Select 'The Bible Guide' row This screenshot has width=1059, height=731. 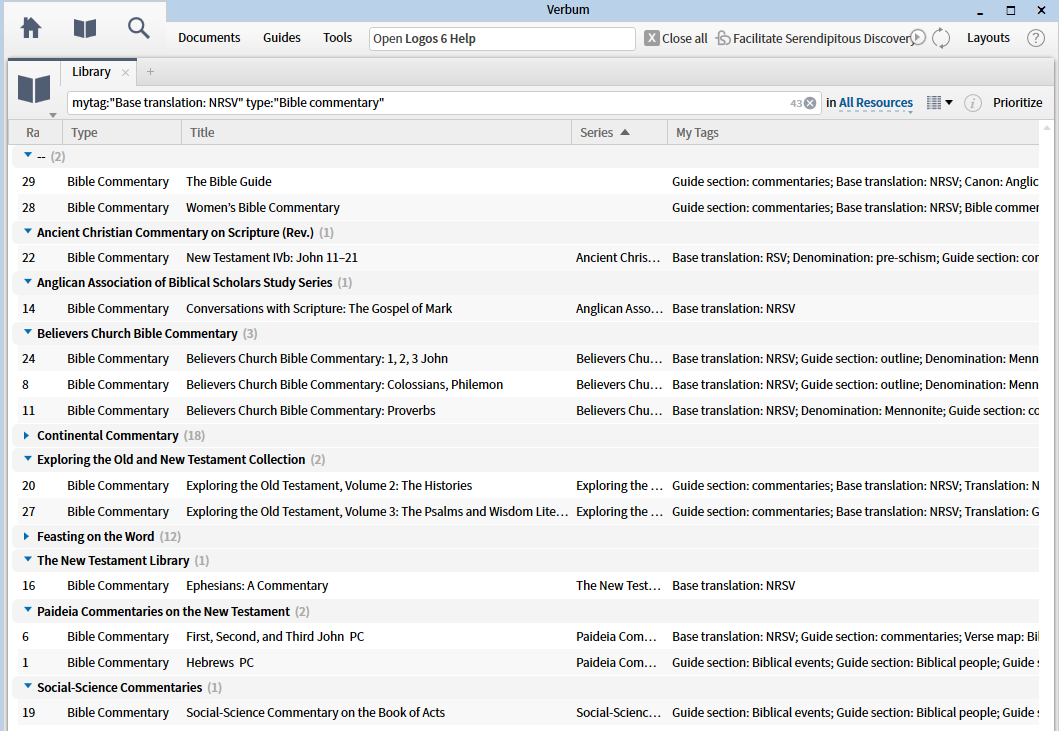pos(525,182)
